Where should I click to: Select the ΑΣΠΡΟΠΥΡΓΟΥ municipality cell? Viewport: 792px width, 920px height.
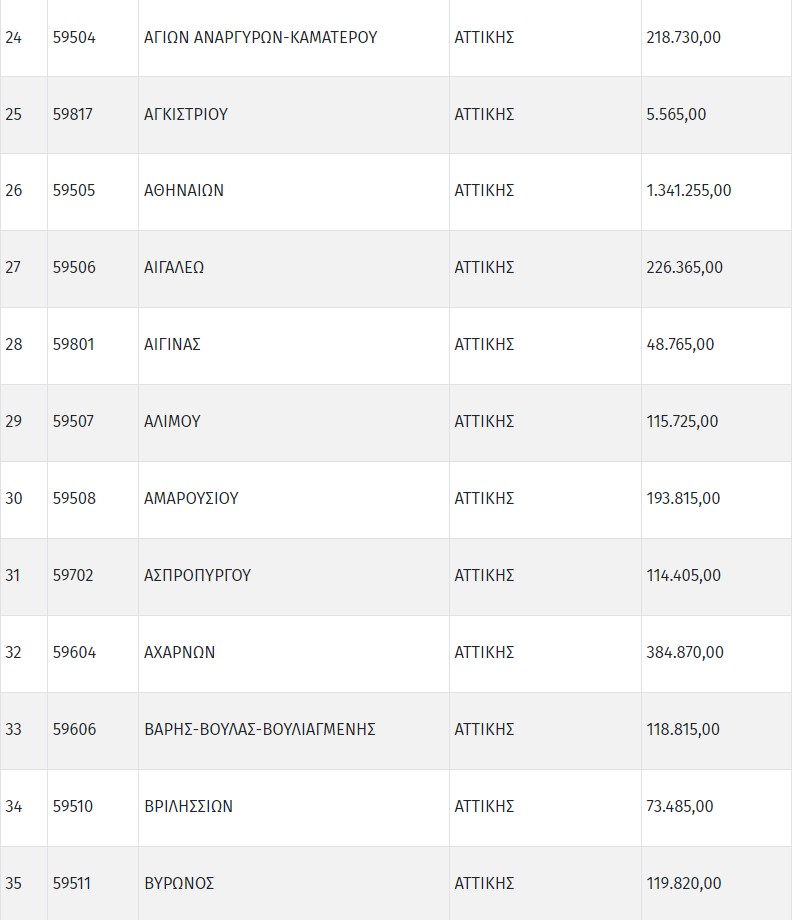pyautogui.click(x=197, y=575)
